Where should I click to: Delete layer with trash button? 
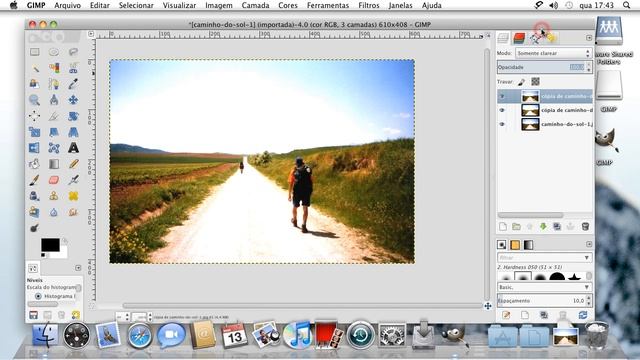point(585,227)
